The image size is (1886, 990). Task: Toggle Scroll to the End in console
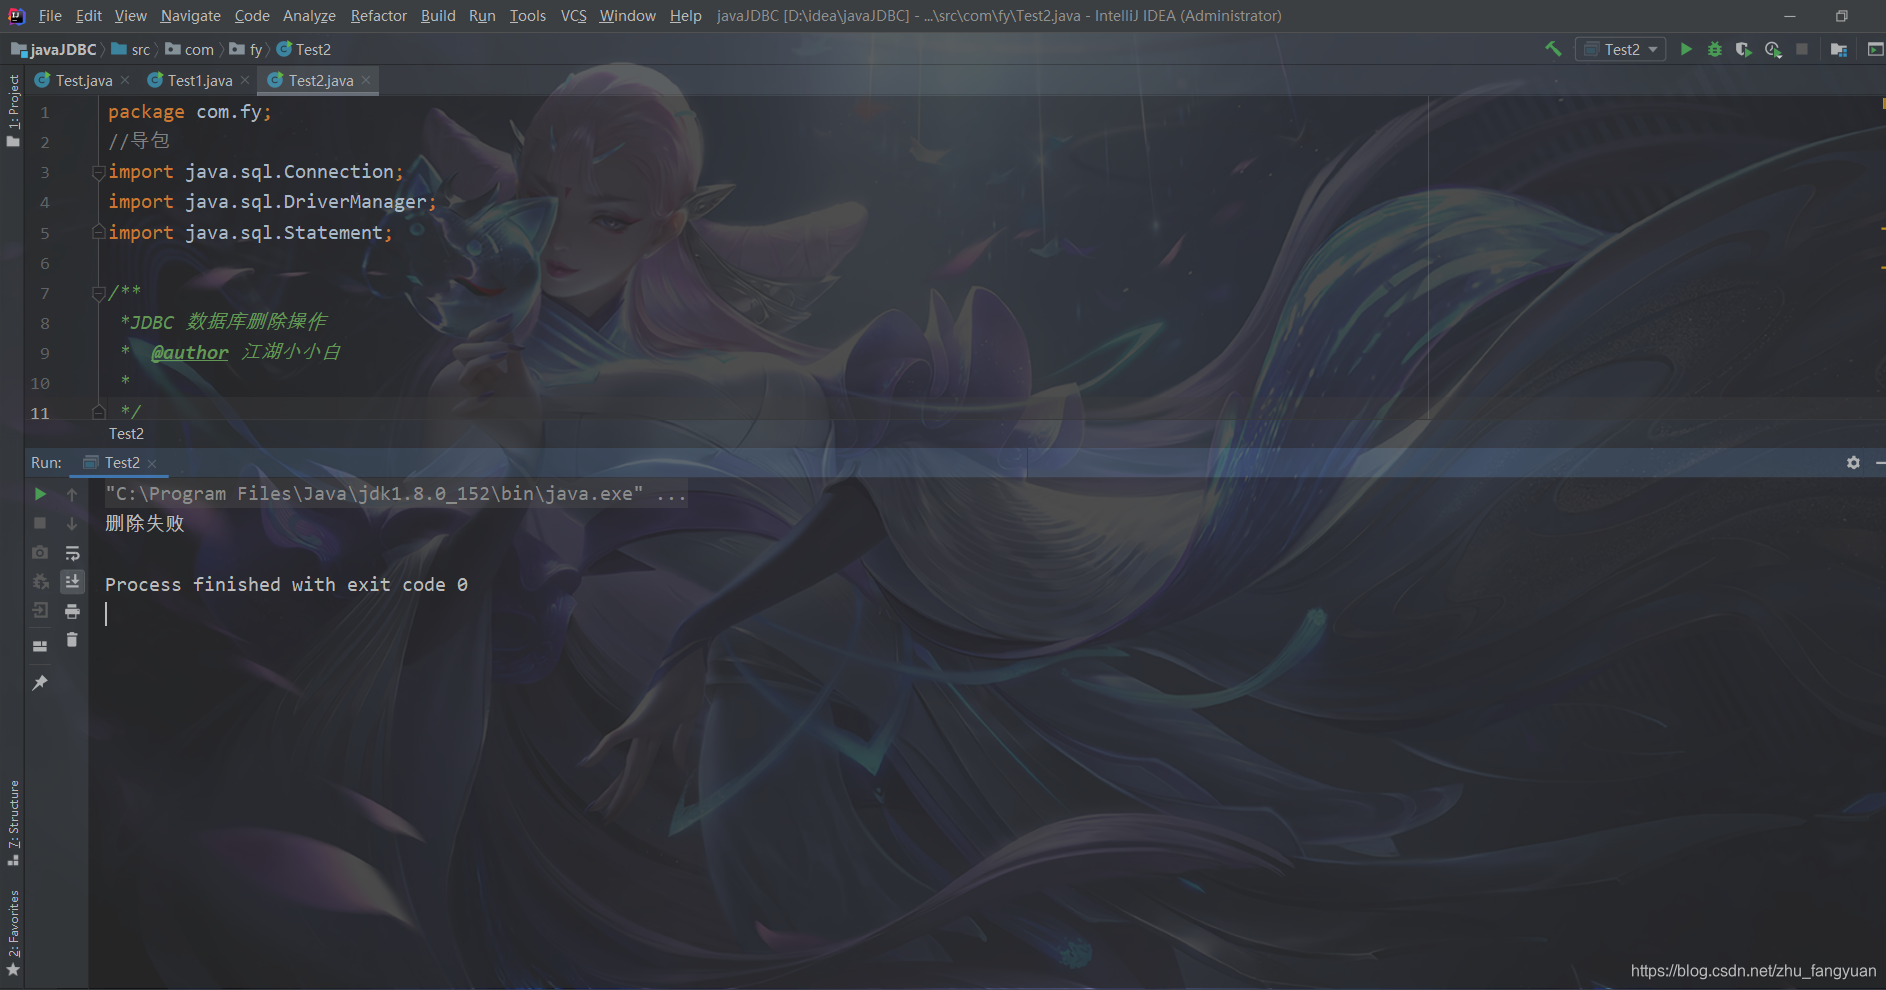tap(72, 581)
